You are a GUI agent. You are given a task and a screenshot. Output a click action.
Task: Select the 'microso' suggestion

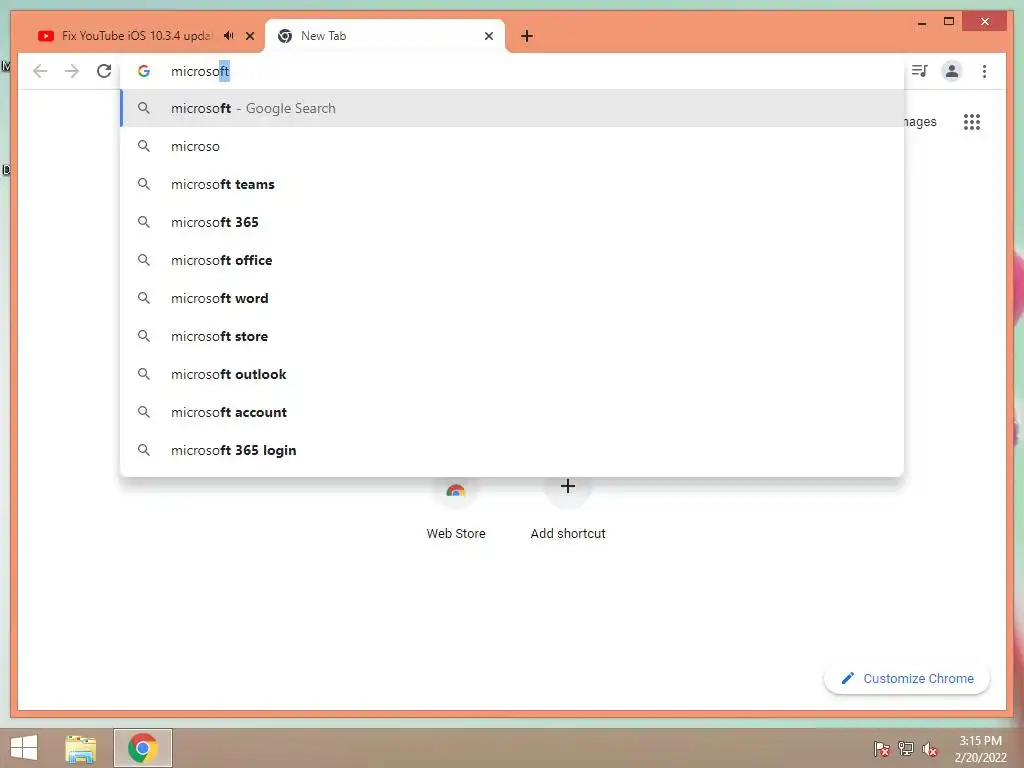pyautogui.click(x=512, y=146)
